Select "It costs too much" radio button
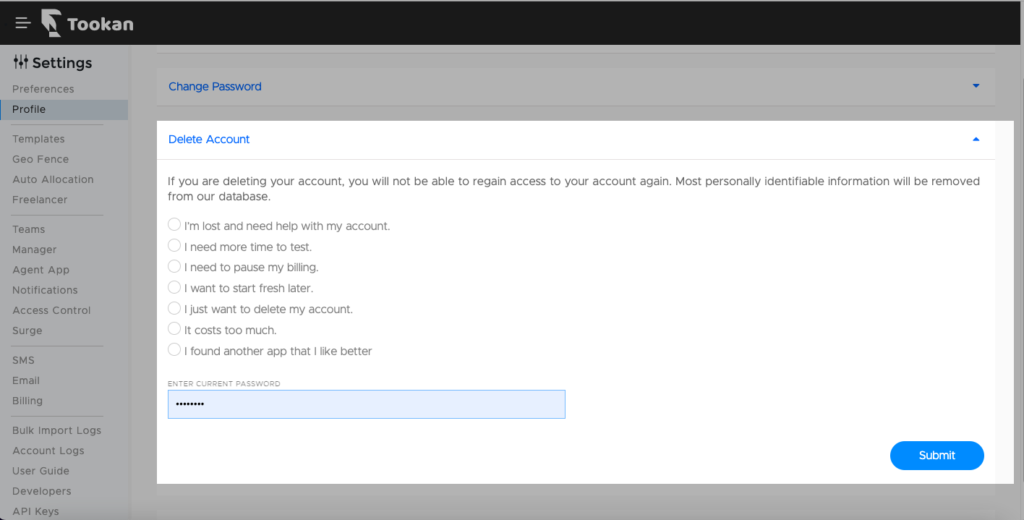 pos(174,329)
